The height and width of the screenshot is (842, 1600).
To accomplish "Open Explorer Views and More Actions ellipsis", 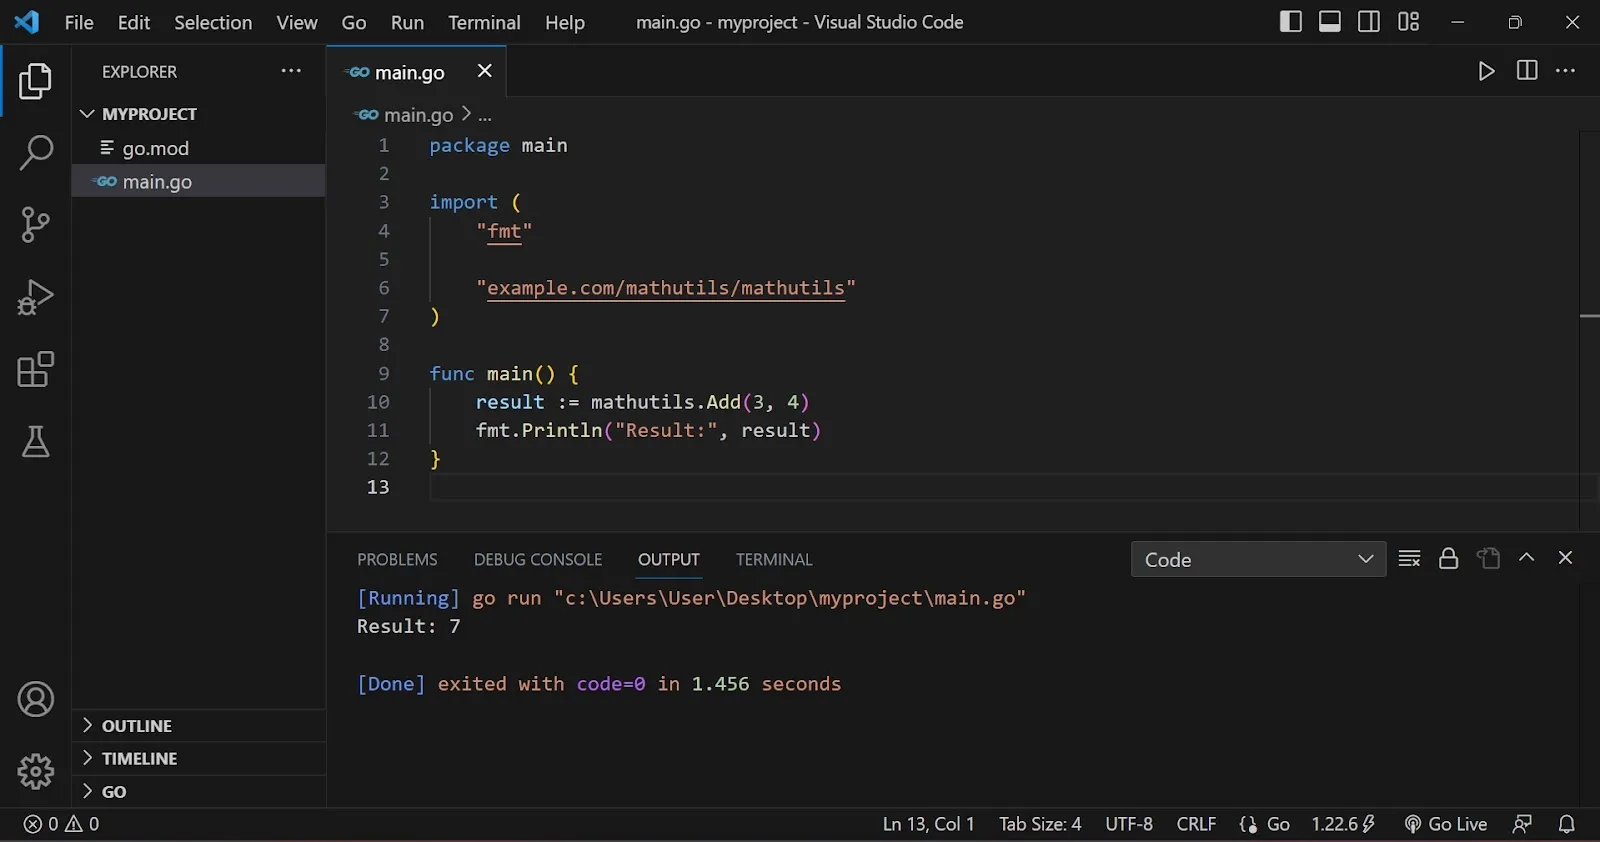I will 291,70.
